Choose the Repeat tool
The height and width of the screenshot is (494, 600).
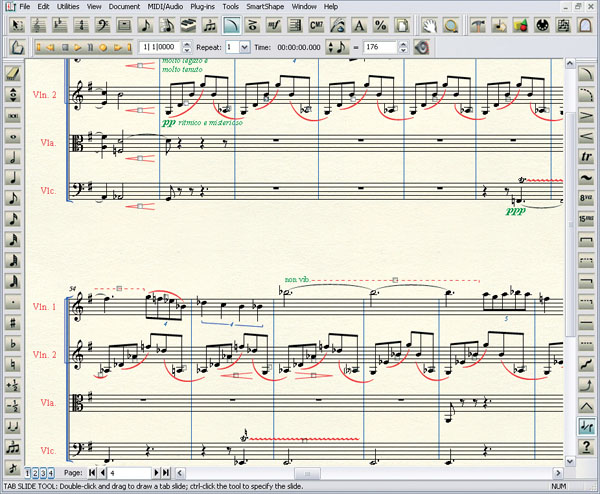coord(295,26)
